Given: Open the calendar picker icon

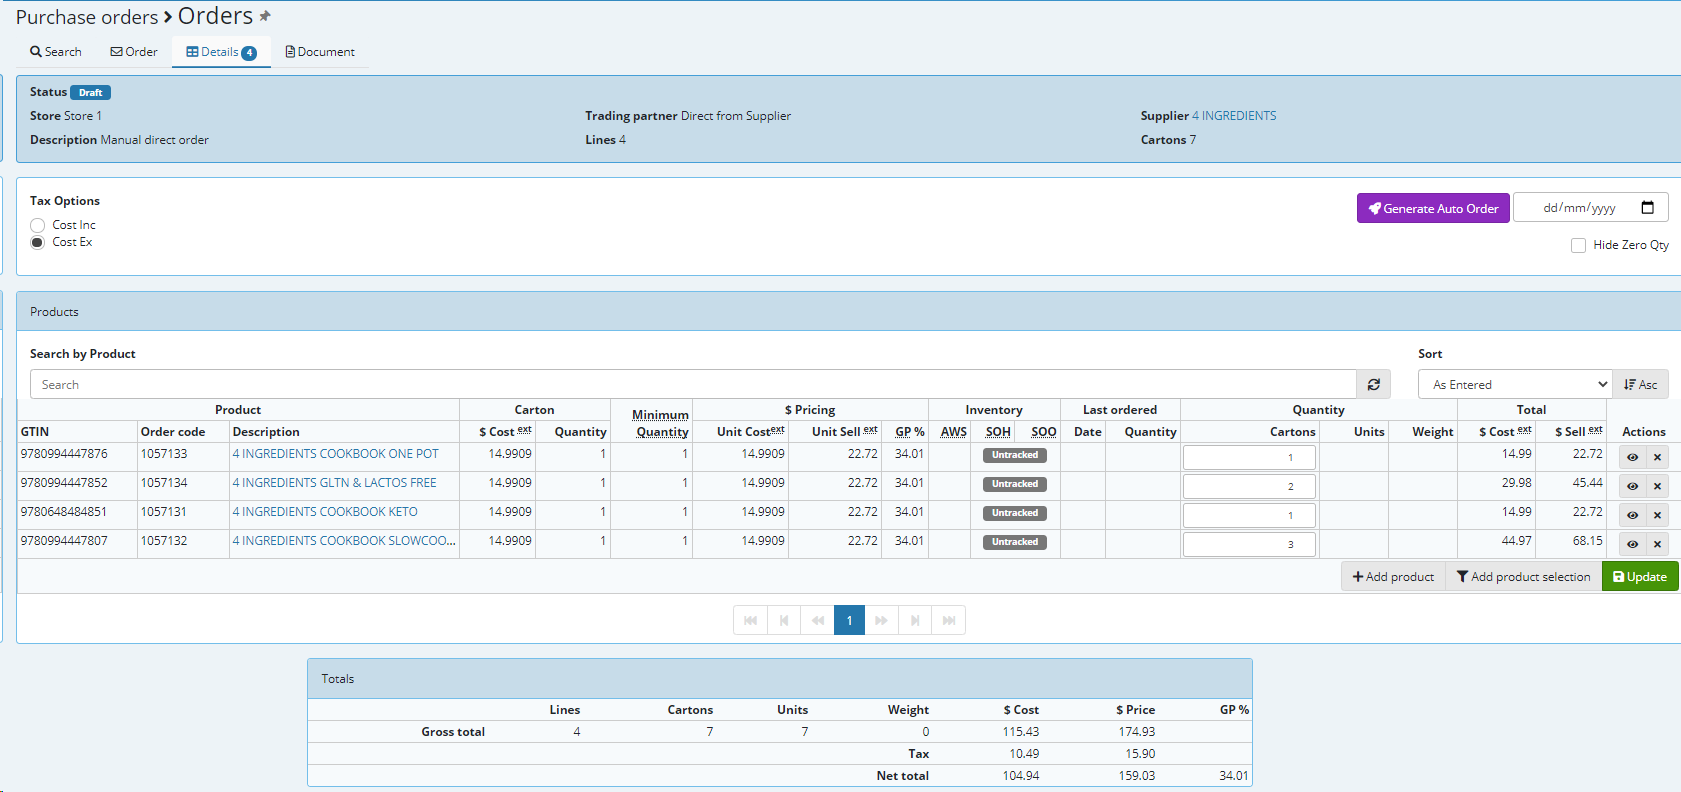Looking at the screenshot, I should tap(1648, 208).
